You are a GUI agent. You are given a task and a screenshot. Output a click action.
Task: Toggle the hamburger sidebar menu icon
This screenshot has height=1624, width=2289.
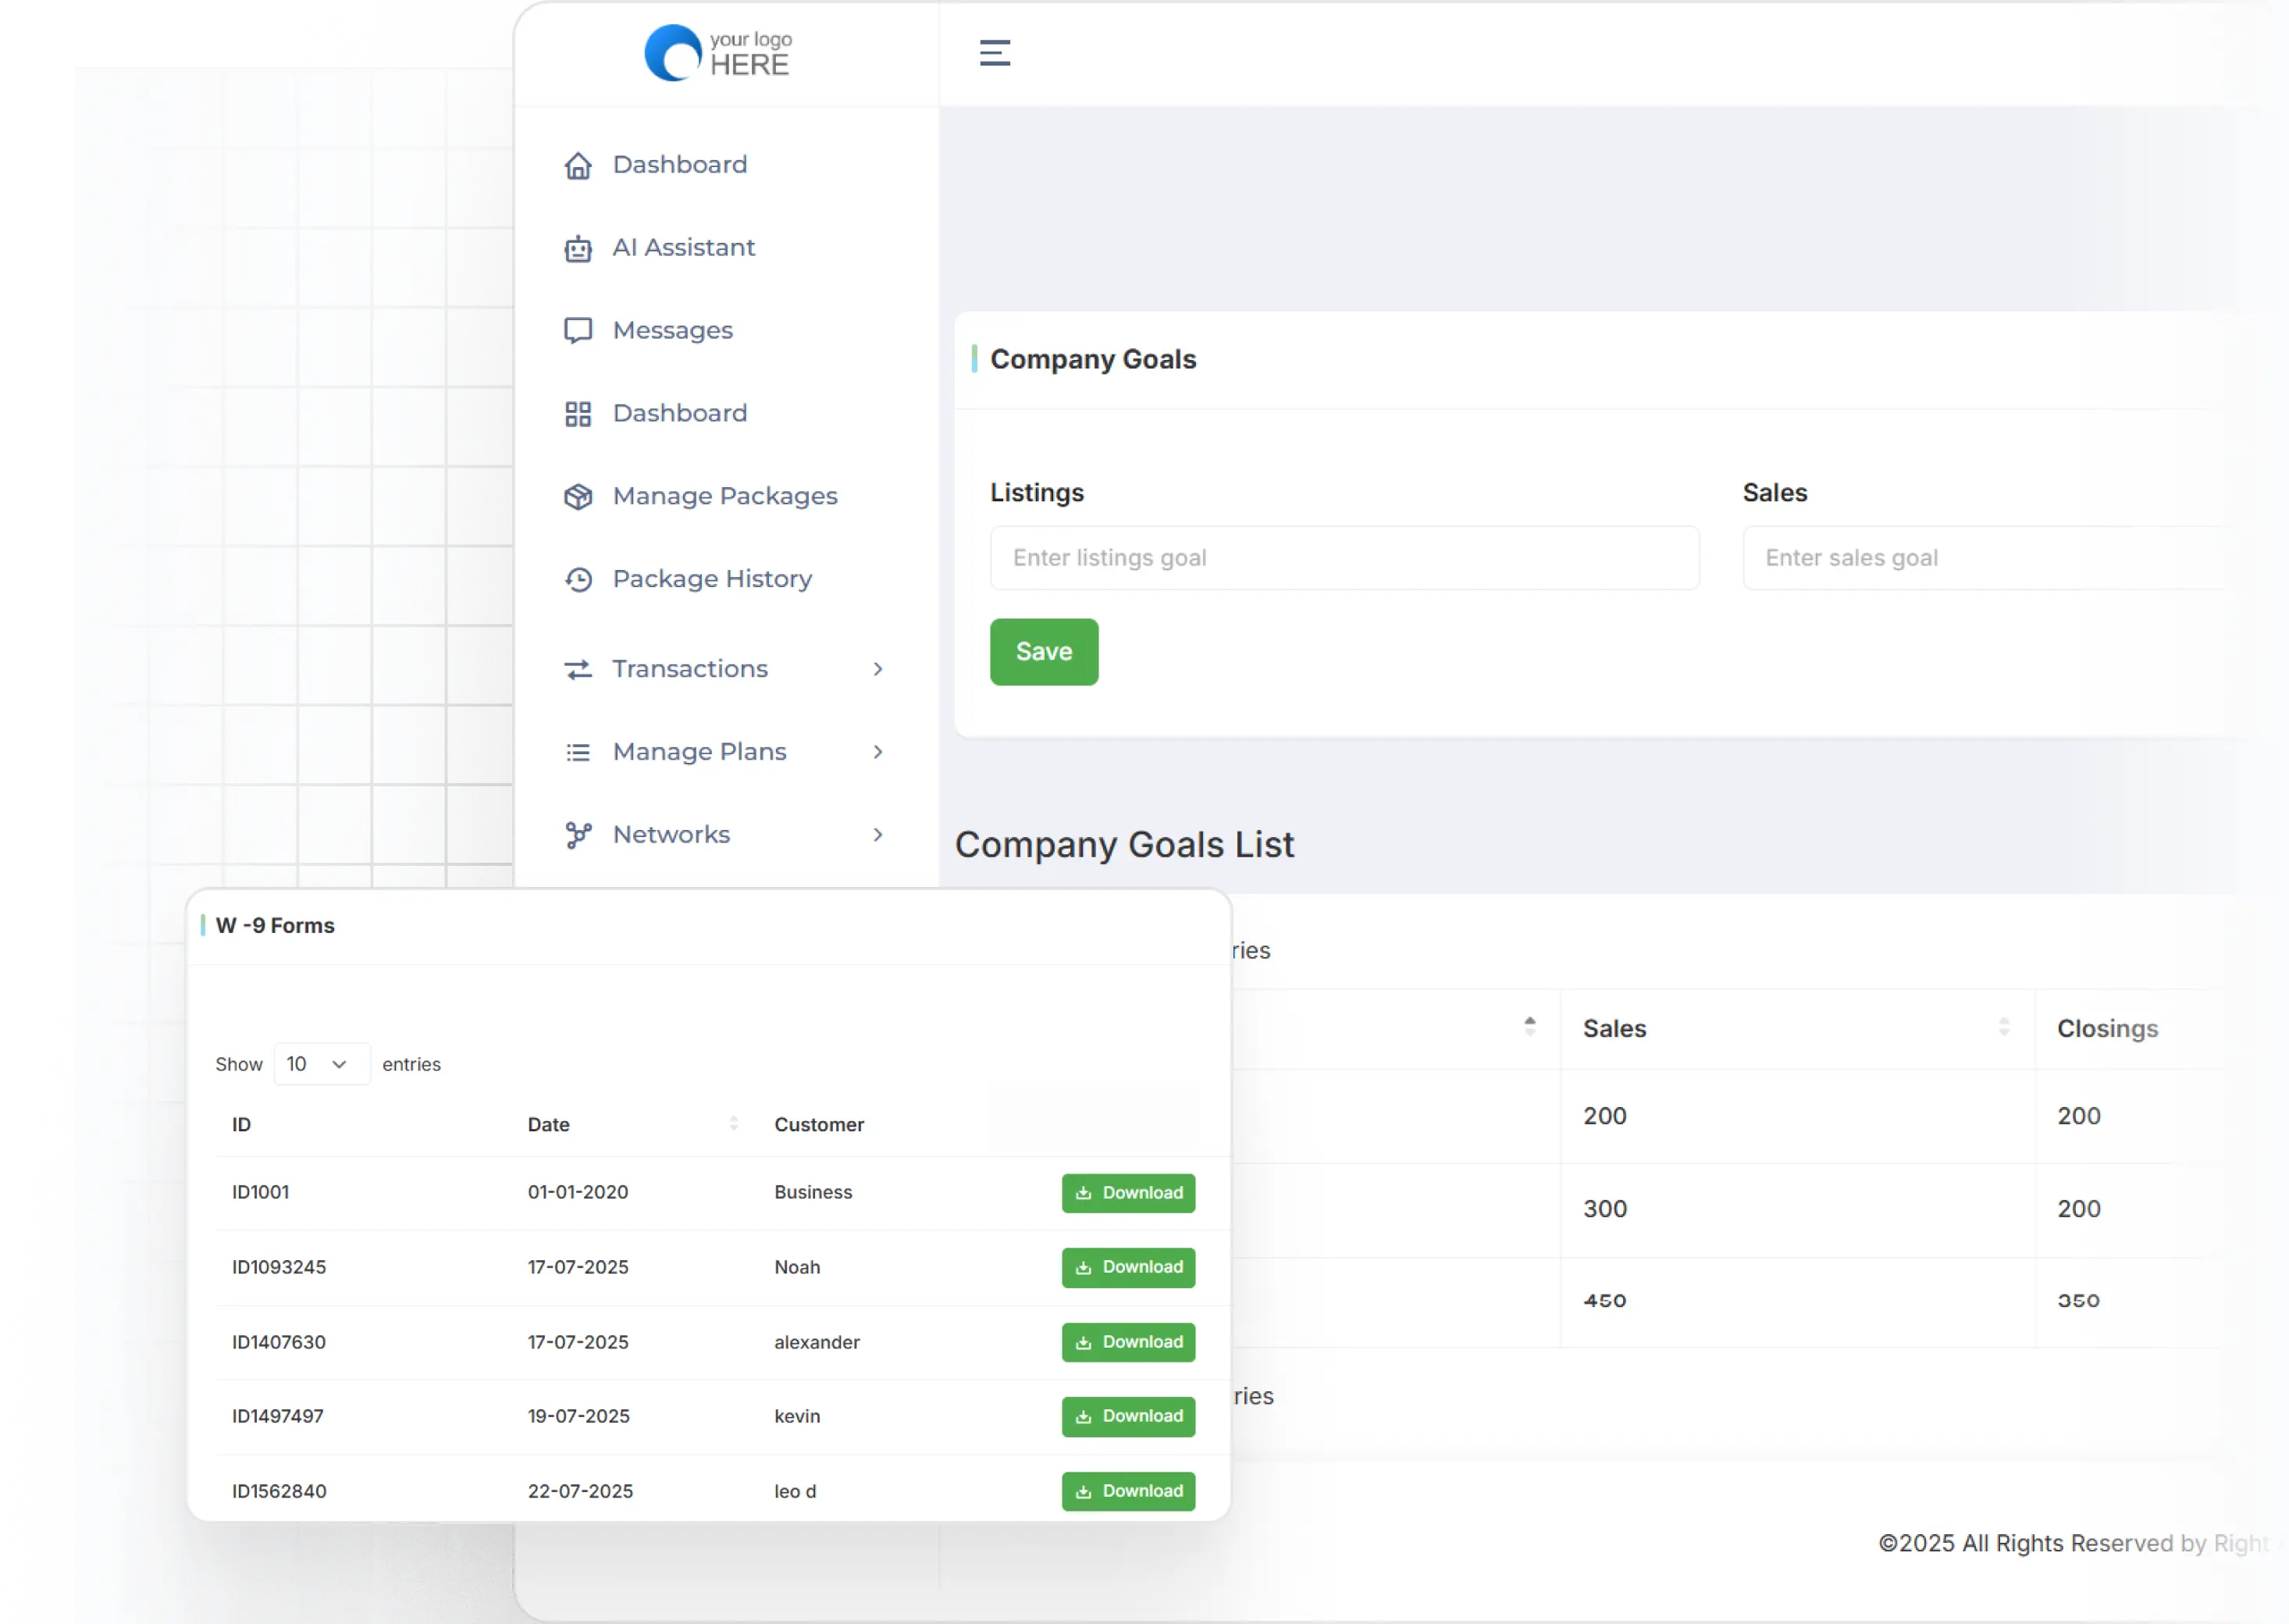tap(994, 53)
